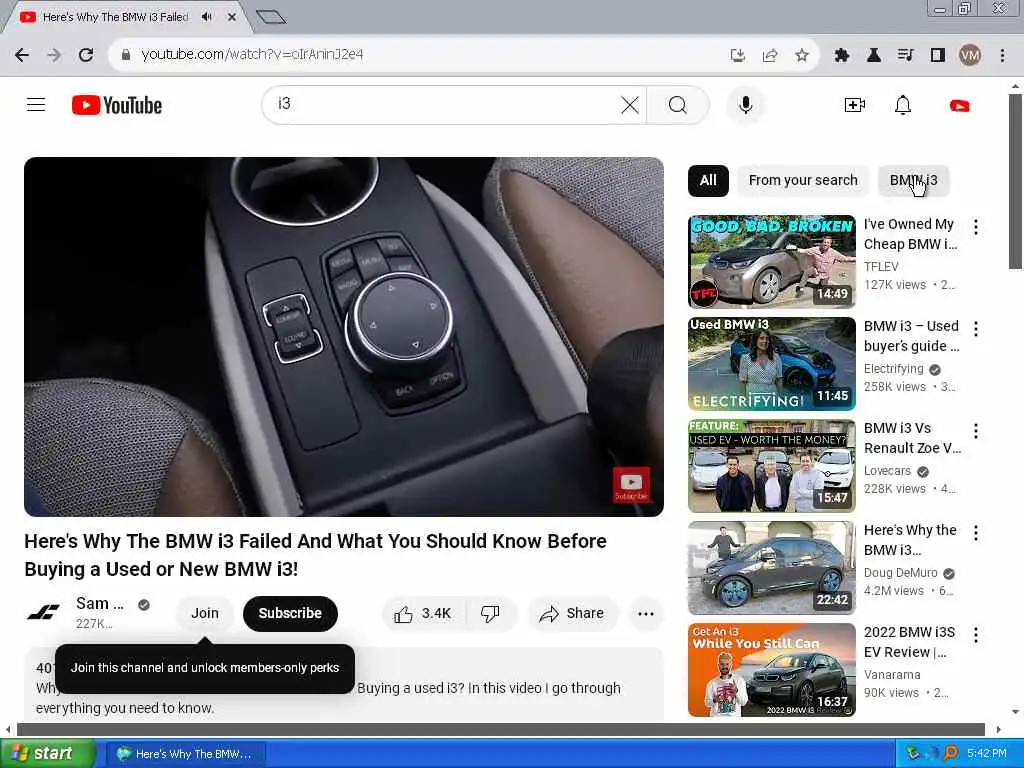Click the Chrome Labs flask icon
The width and height of the screenshot is (1024, 768).
[873, 56]
